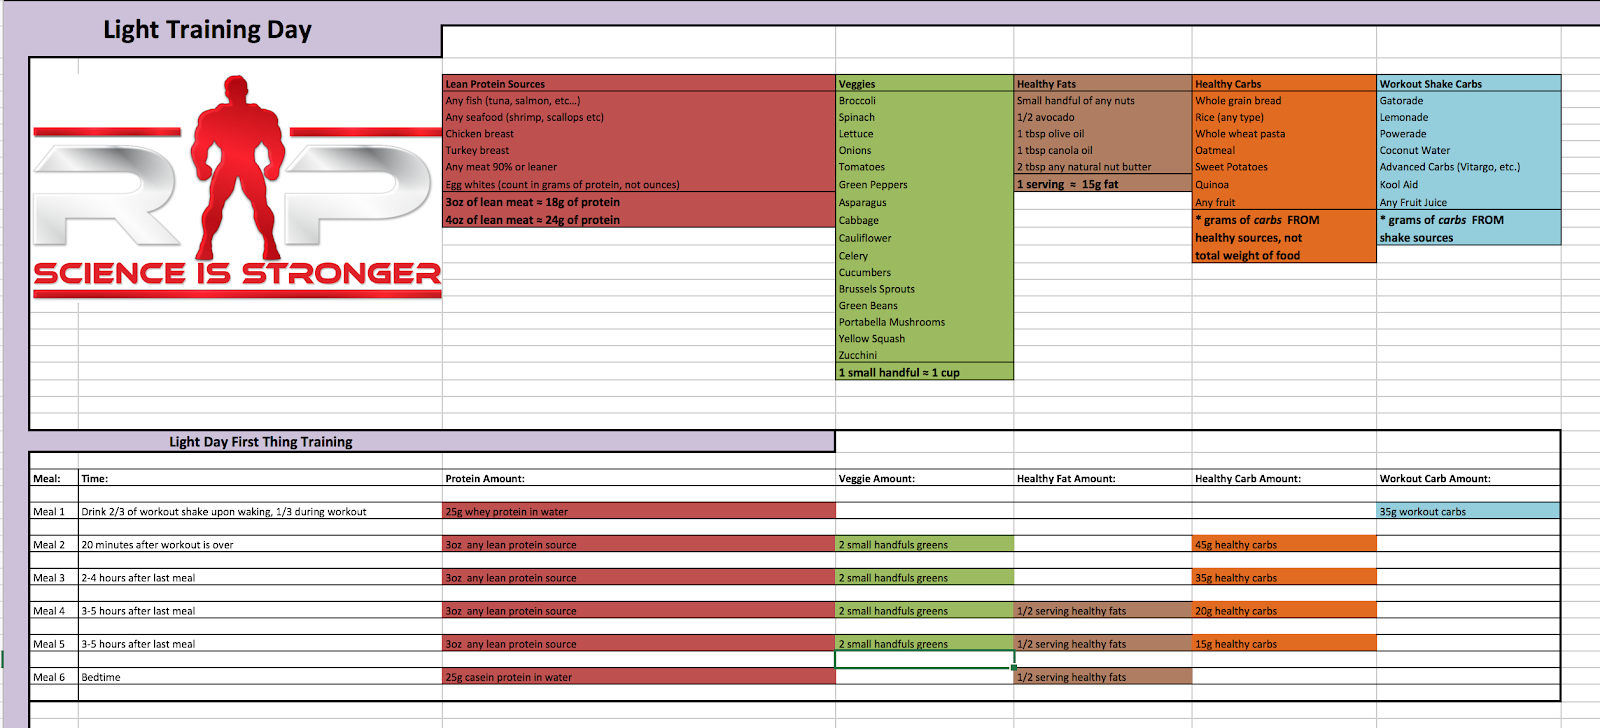
Task: Click '1 small handful ≈ 1 cup' cell
Action: pyautogui.click(x=925, y=372)
